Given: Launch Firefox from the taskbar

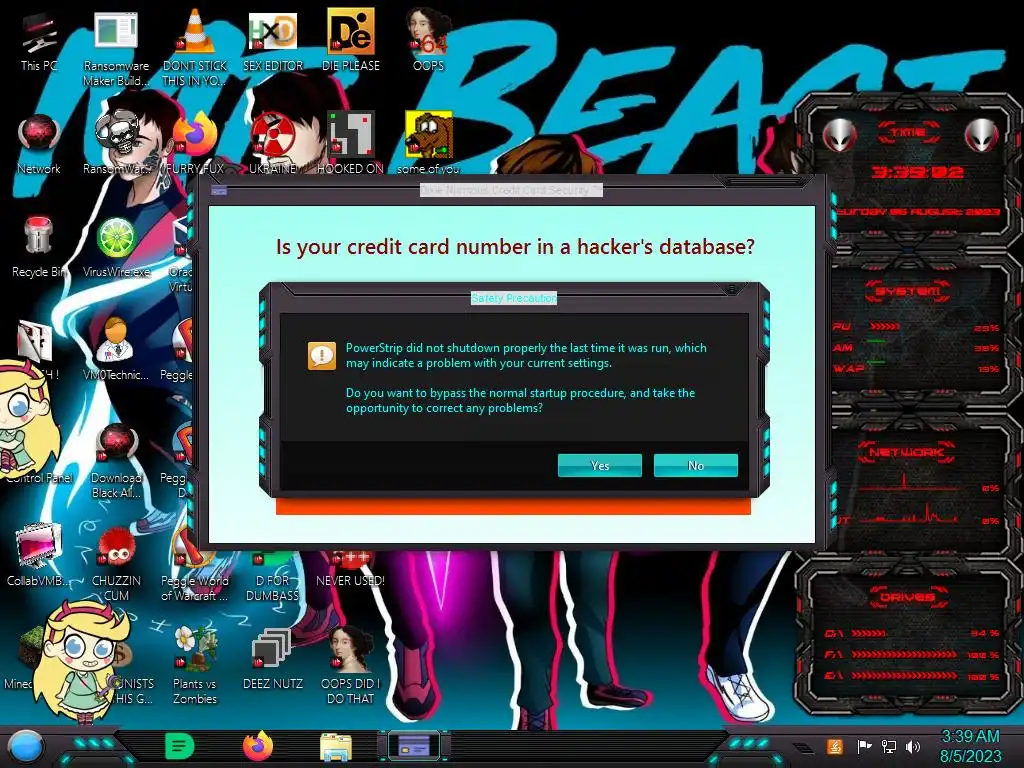Looking at the screenshot, I should pos(257,746).
